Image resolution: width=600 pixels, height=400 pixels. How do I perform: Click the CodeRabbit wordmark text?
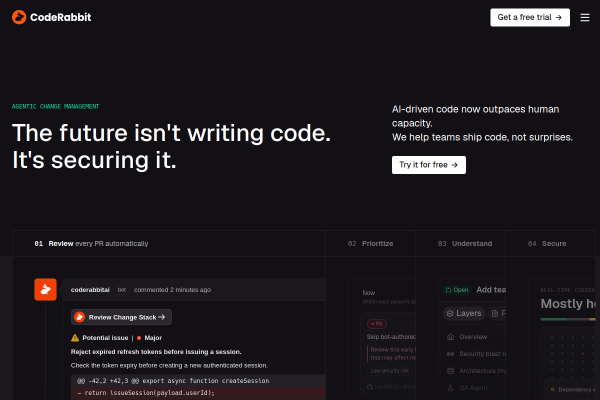60,17
